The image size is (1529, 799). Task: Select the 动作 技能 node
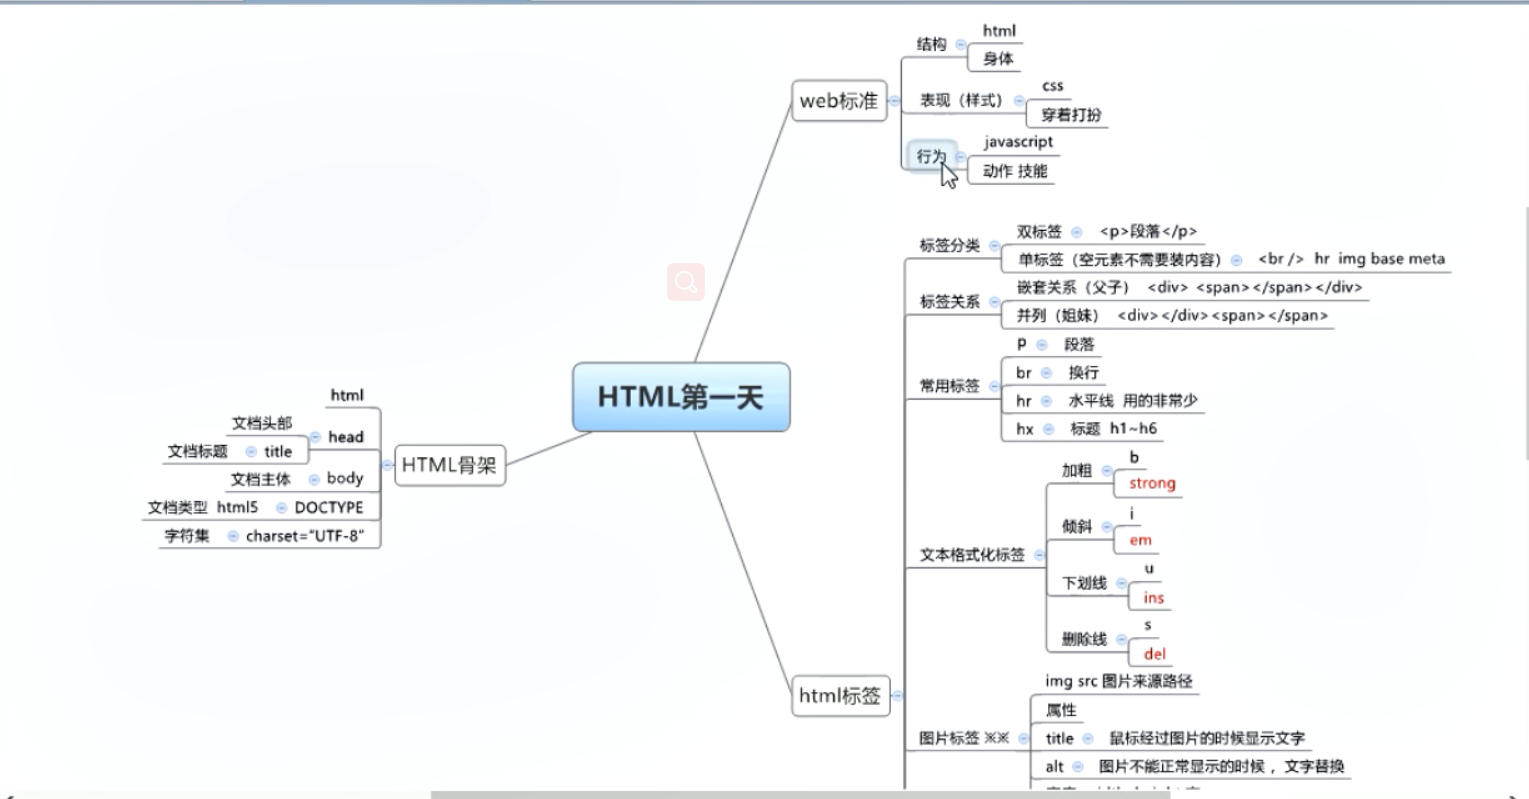coord(1015,171)
